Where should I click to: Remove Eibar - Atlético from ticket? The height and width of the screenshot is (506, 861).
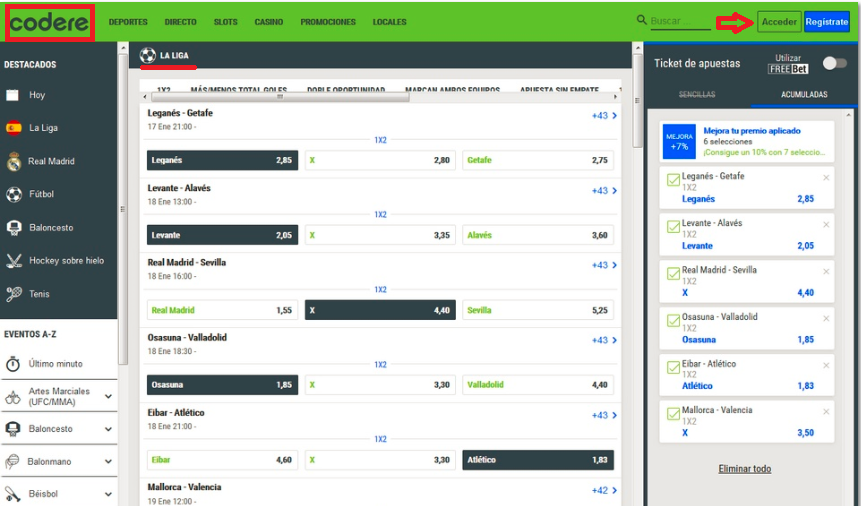[x=826, y=365]
